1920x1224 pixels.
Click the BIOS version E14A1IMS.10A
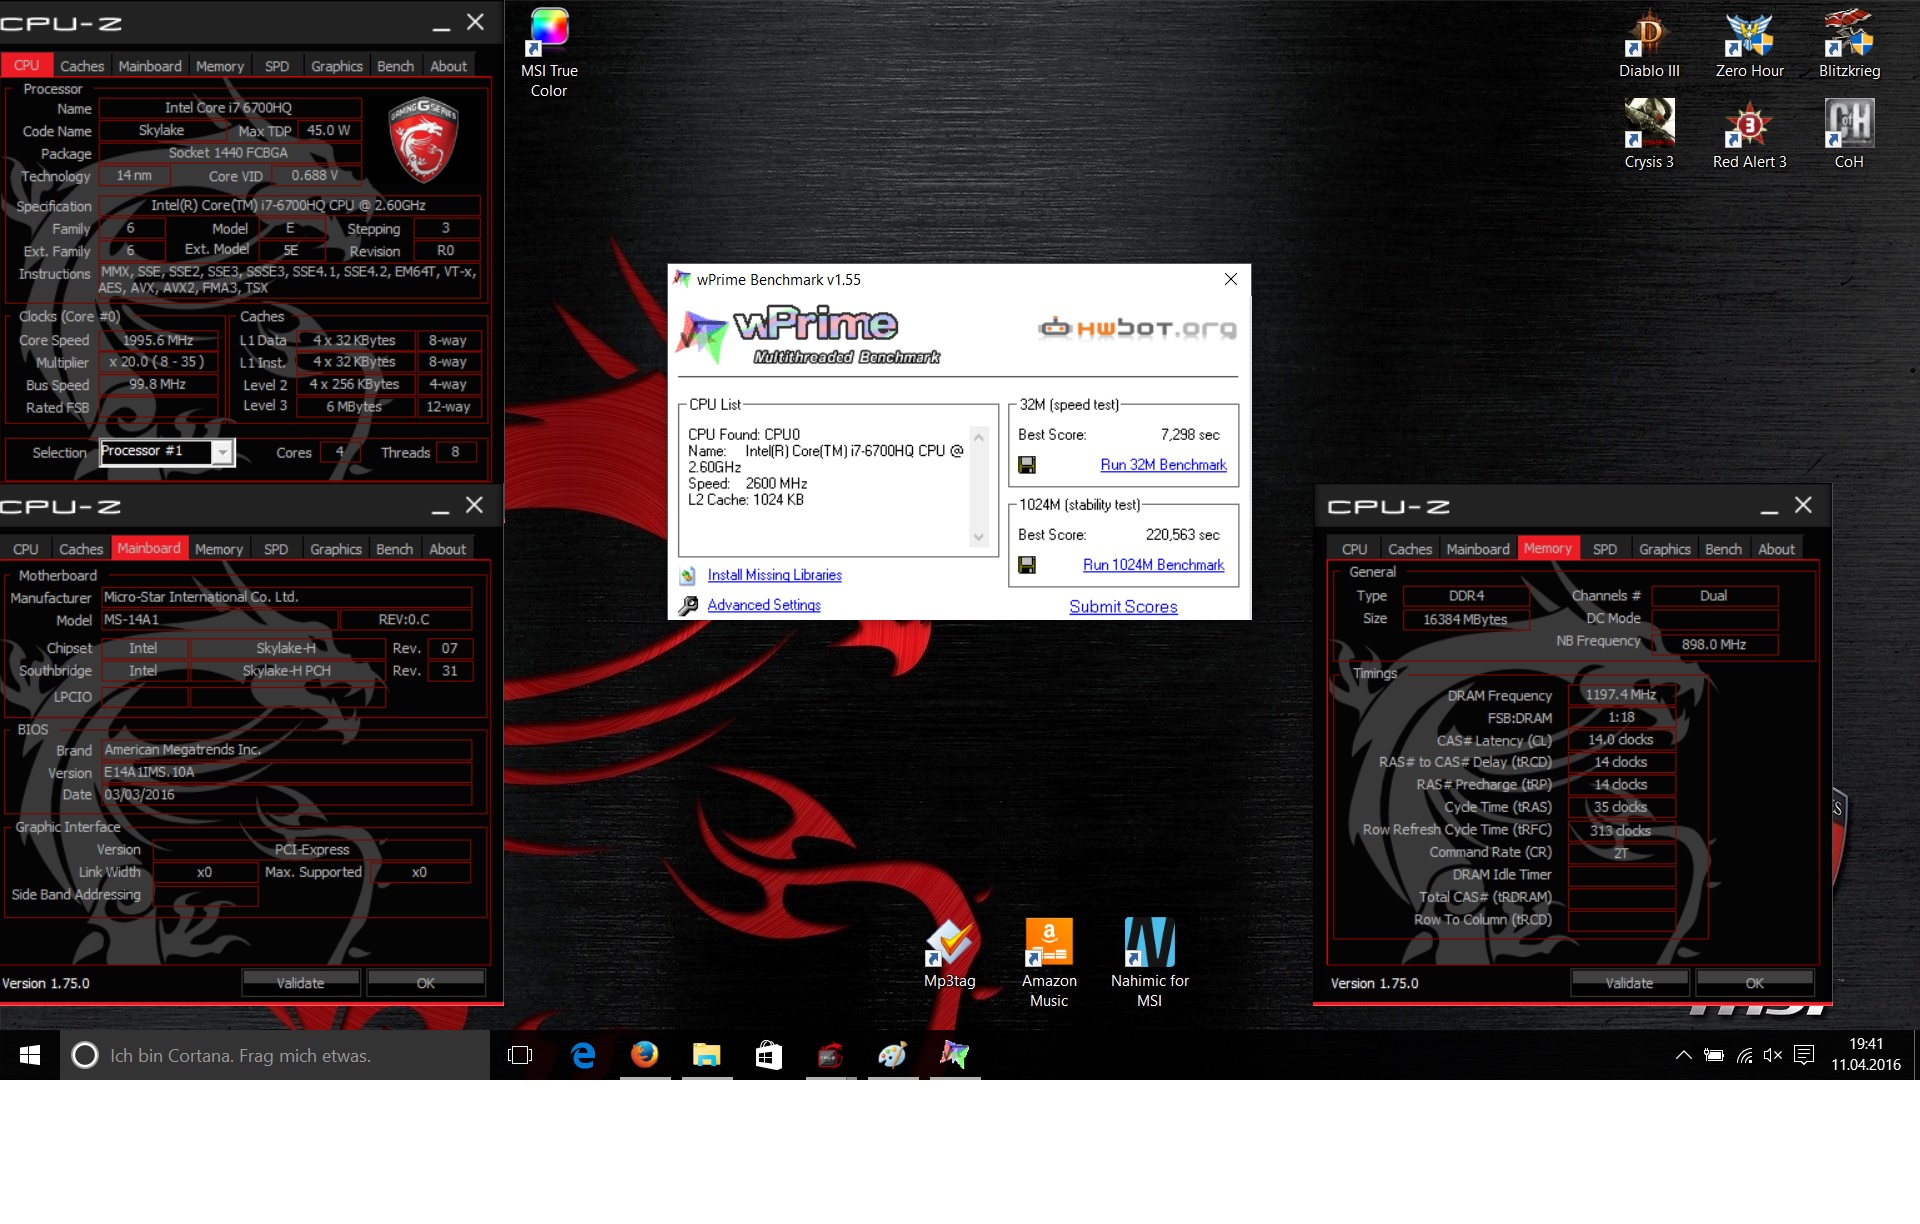[x=286, y=772]
